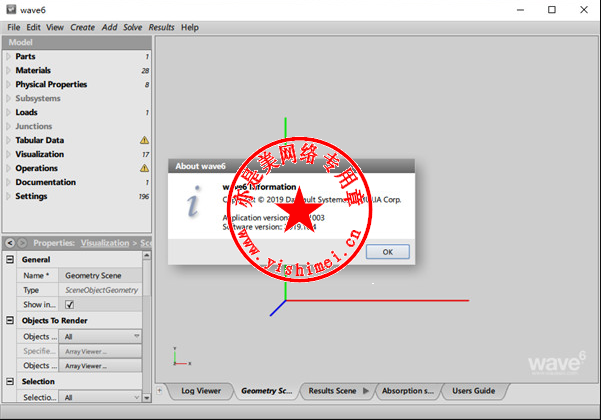Expand the Tabular Data node
The height and width of the screenshot is (420, 601).
tap(8, 140)
